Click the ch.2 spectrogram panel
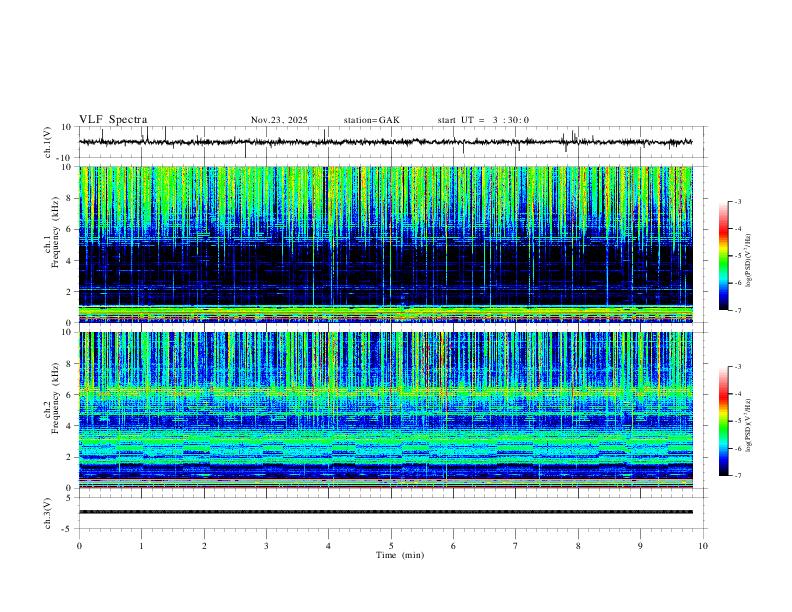792x612 pixels. 386,410
